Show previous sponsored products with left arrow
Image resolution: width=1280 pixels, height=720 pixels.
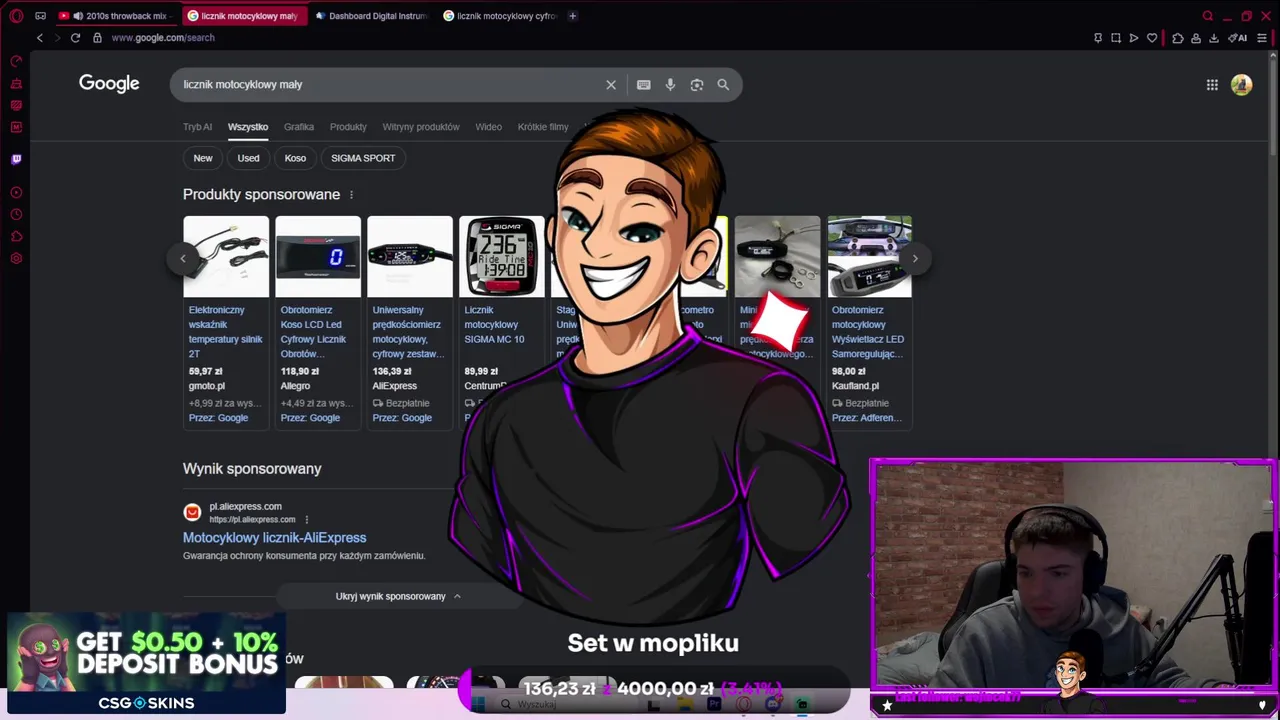pyautogui.click(x=182, y=258)
